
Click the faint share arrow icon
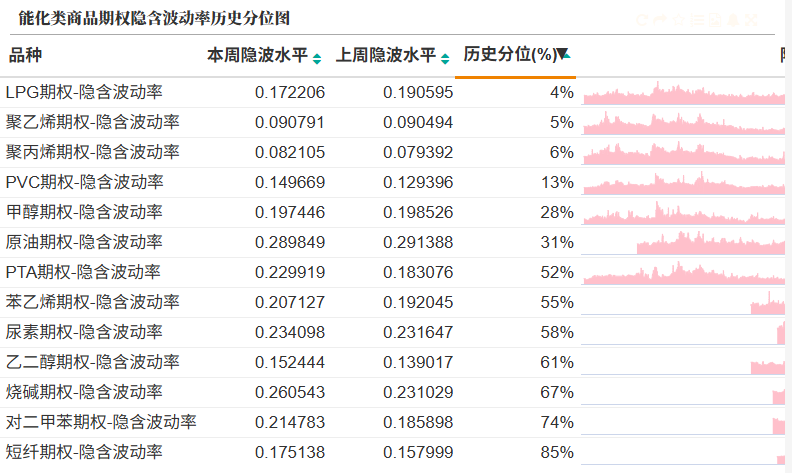click(x=660, y=20)
